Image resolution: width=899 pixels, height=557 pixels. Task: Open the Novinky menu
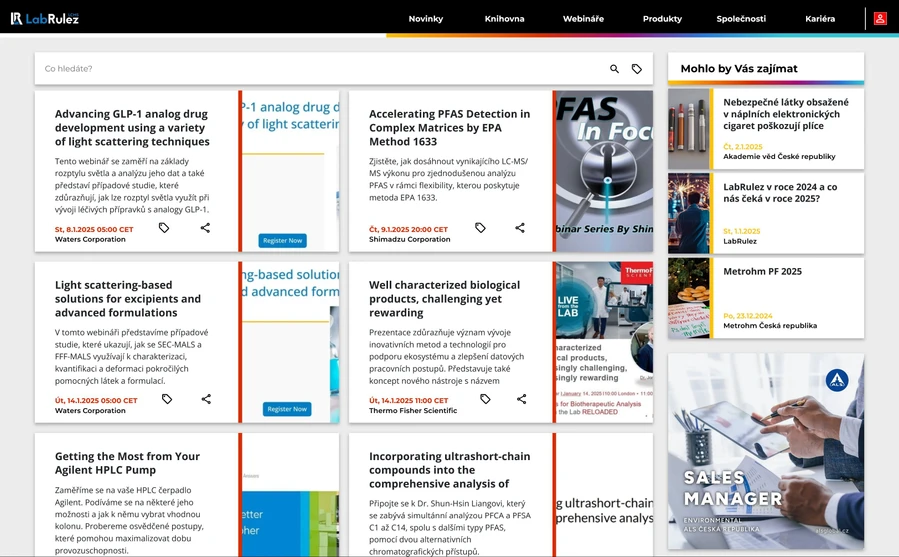coord(425,18)
